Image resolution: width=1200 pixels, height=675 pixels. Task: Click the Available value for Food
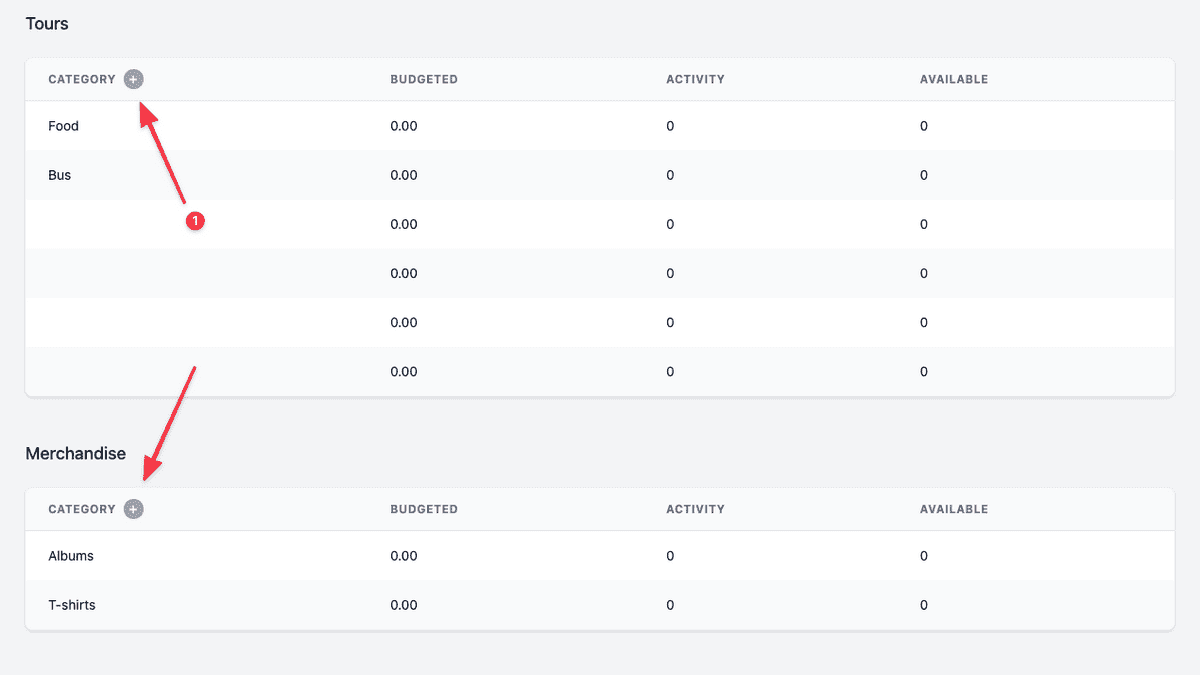click(924, 126)
